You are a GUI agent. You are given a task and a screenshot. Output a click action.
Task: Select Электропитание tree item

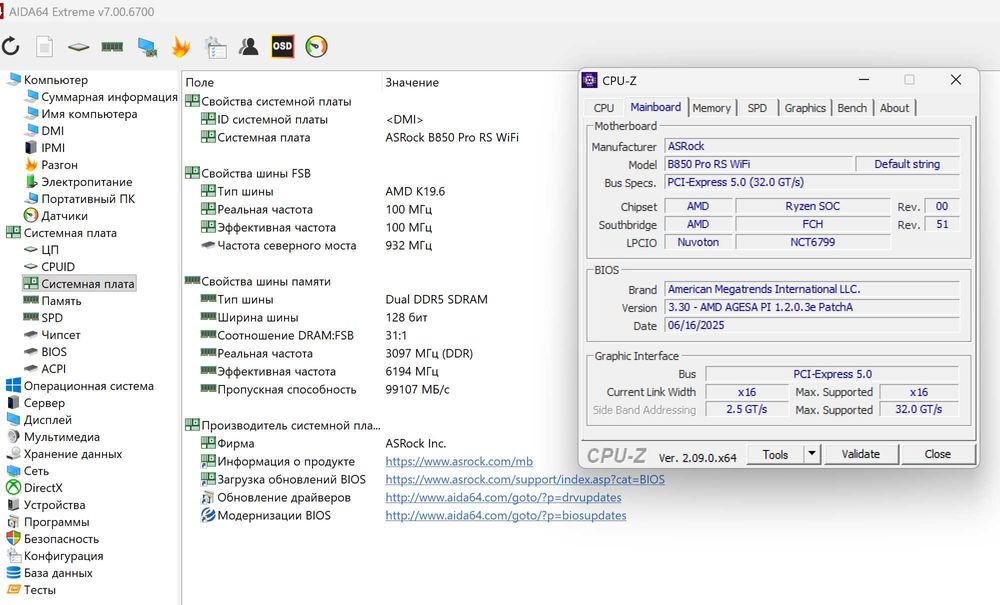(87, 182)
